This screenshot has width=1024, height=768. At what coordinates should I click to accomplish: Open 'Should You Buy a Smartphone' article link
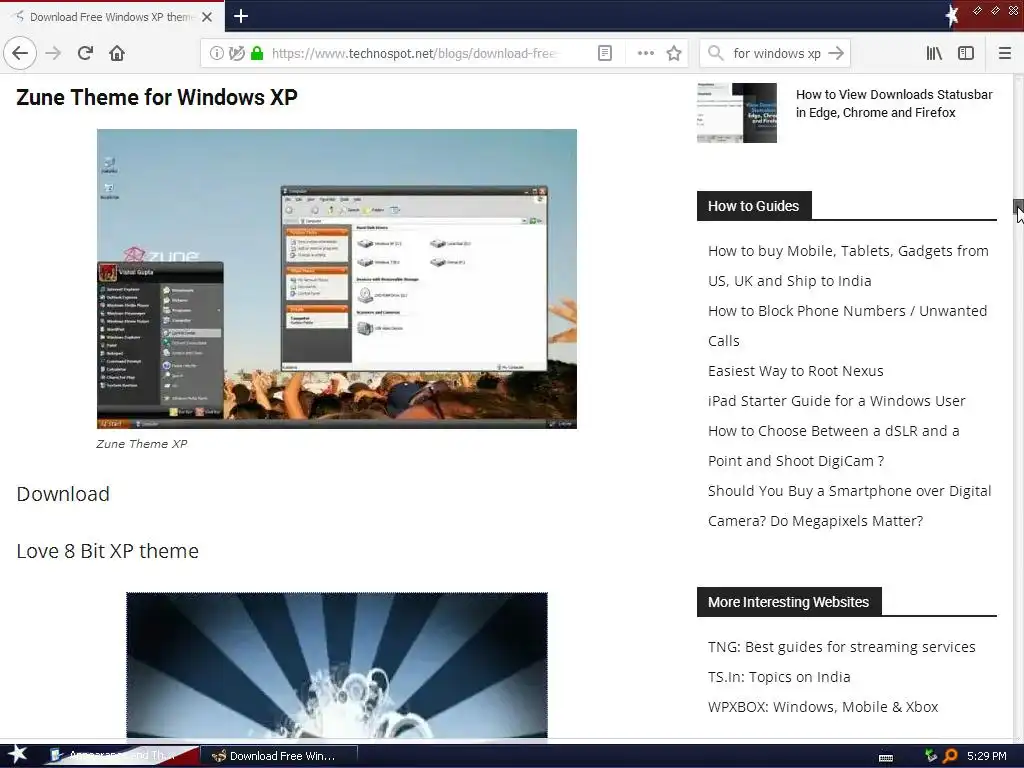pyautogui.click(x=850, y=506)
